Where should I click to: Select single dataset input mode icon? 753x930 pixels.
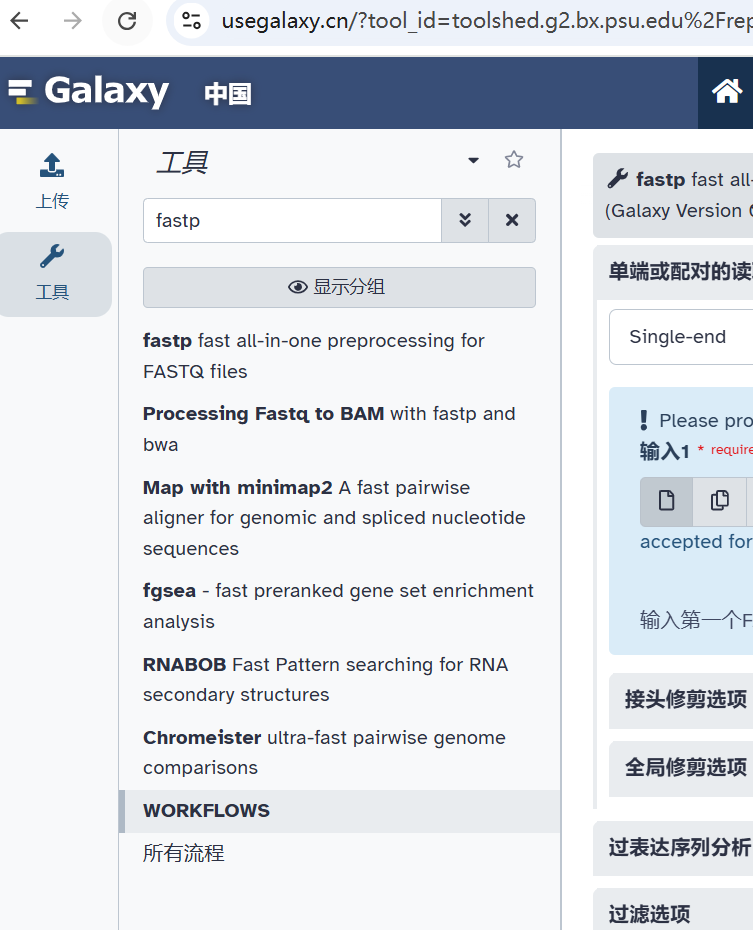(x=666, y=501)
